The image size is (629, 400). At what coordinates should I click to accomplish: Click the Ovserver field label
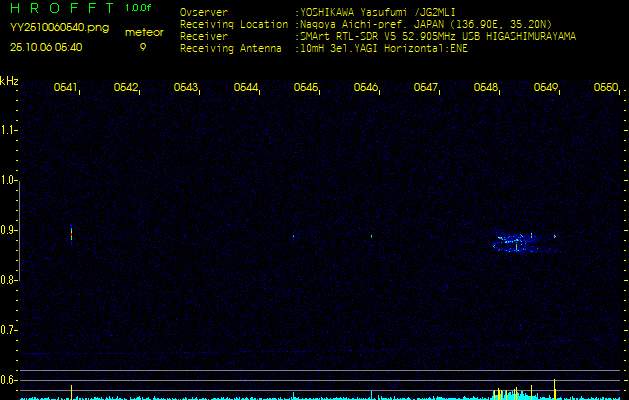tap(204, 12)
